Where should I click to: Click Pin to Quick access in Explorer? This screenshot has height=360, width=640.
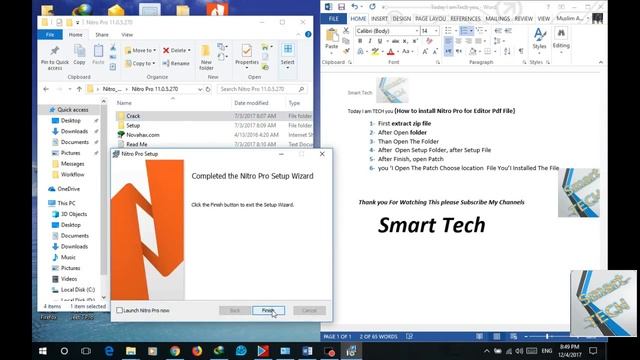(x=55, y=57)
